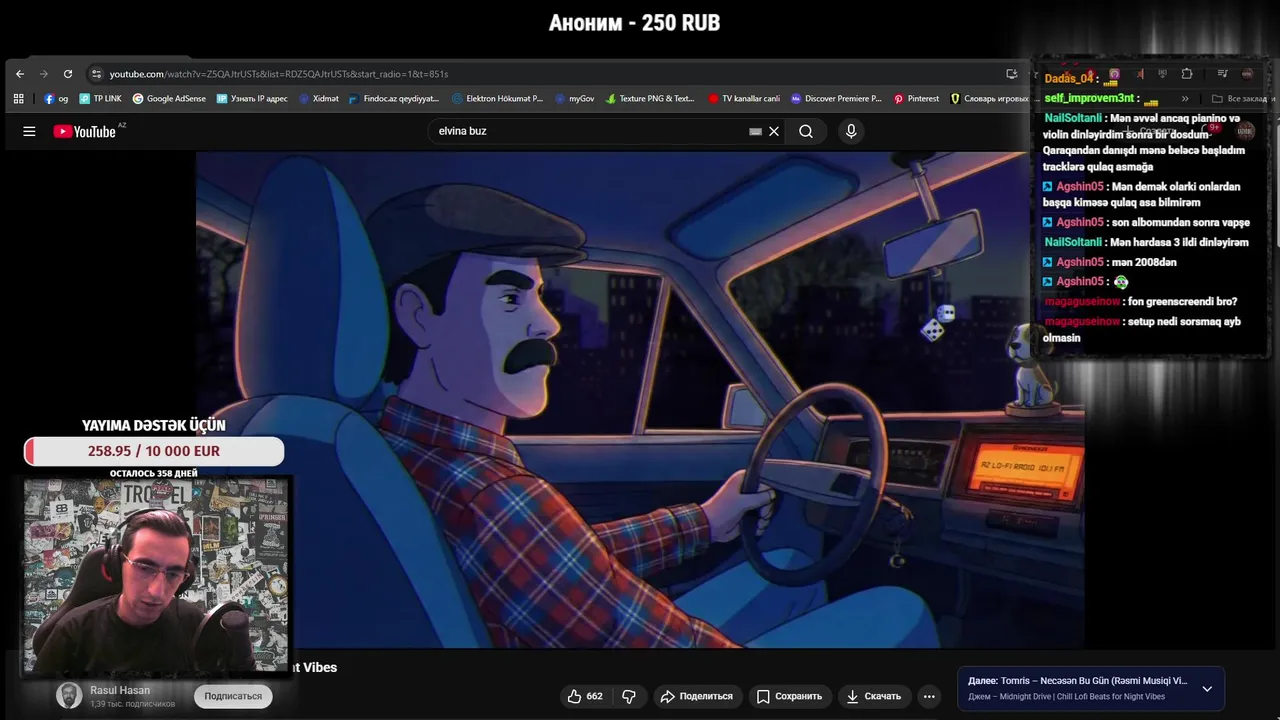Open the TP LINK bookmark
The width and height of the screenshot is (1280, 720).
pyautogui.click(x=100, y=99)
